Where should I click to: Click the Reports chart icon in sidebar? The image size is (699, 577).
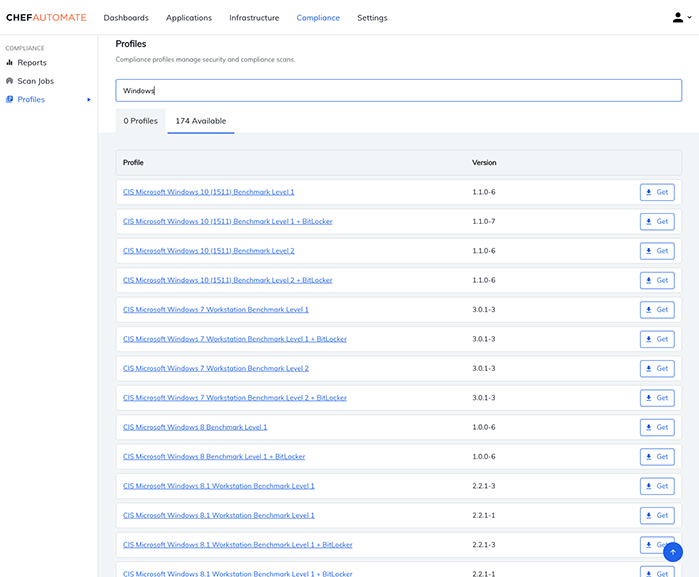click(10, 63)
